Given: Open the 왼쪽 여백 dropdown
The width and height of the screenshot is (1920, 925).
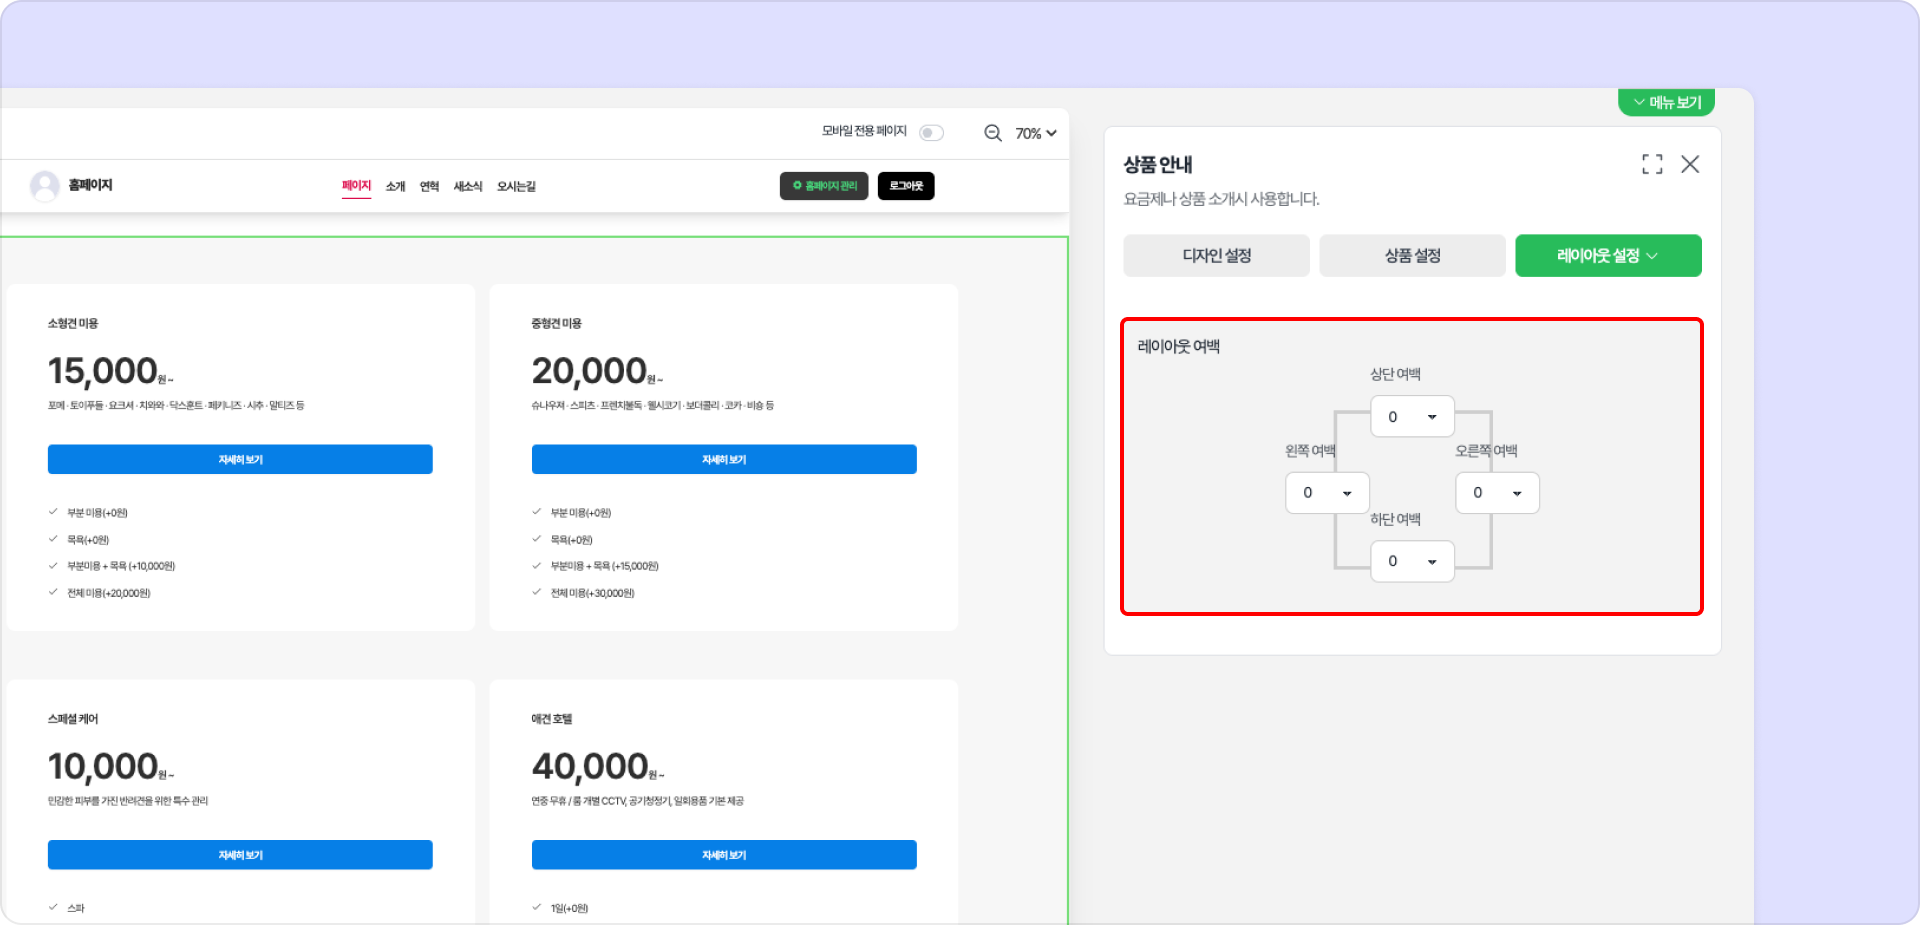Looking at the screenshot, I should [1327, 493].
